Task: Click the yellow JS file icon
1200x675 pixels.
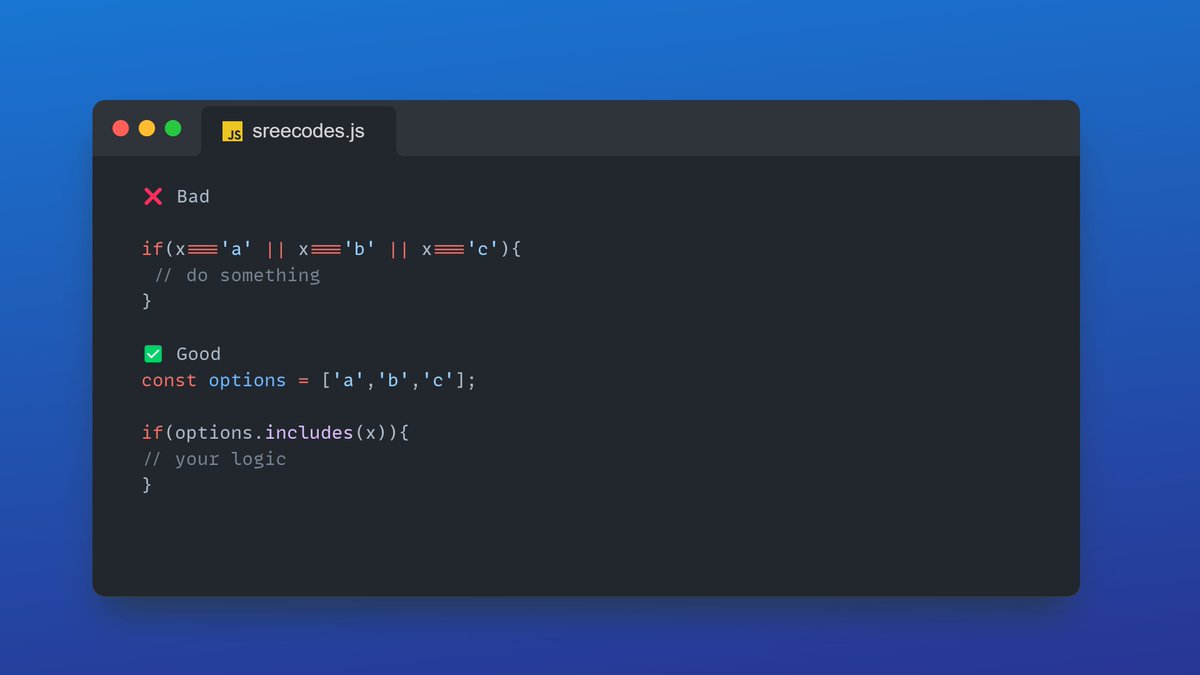Action: pos(232,132)
